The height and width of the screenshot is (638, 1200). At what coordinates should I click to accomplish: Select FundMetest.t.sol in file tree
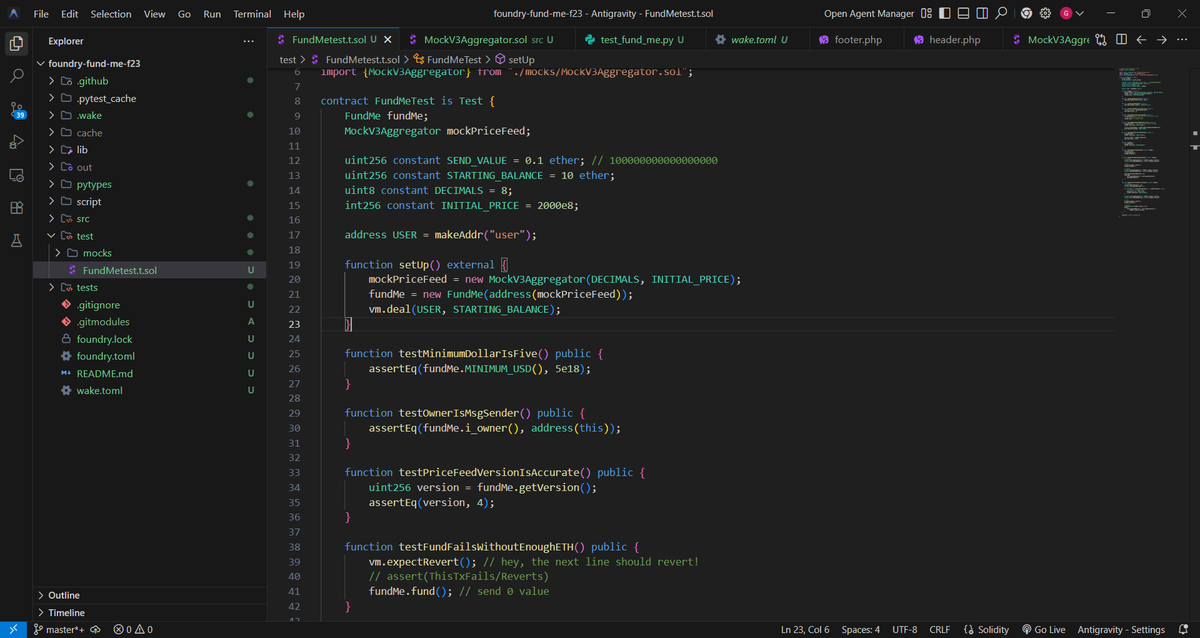[150, 270]
